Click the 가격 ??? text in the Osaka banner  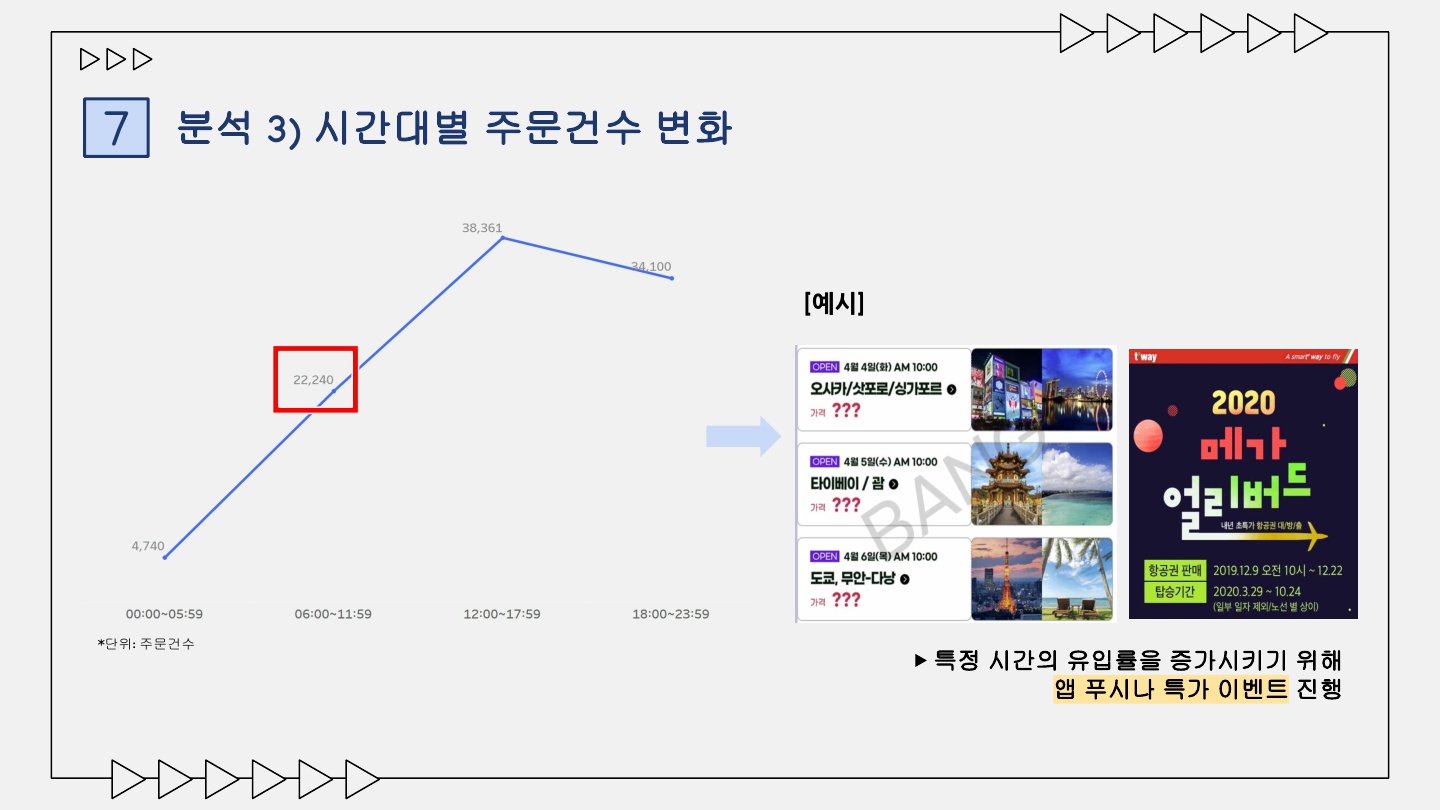tap(835, 411)
